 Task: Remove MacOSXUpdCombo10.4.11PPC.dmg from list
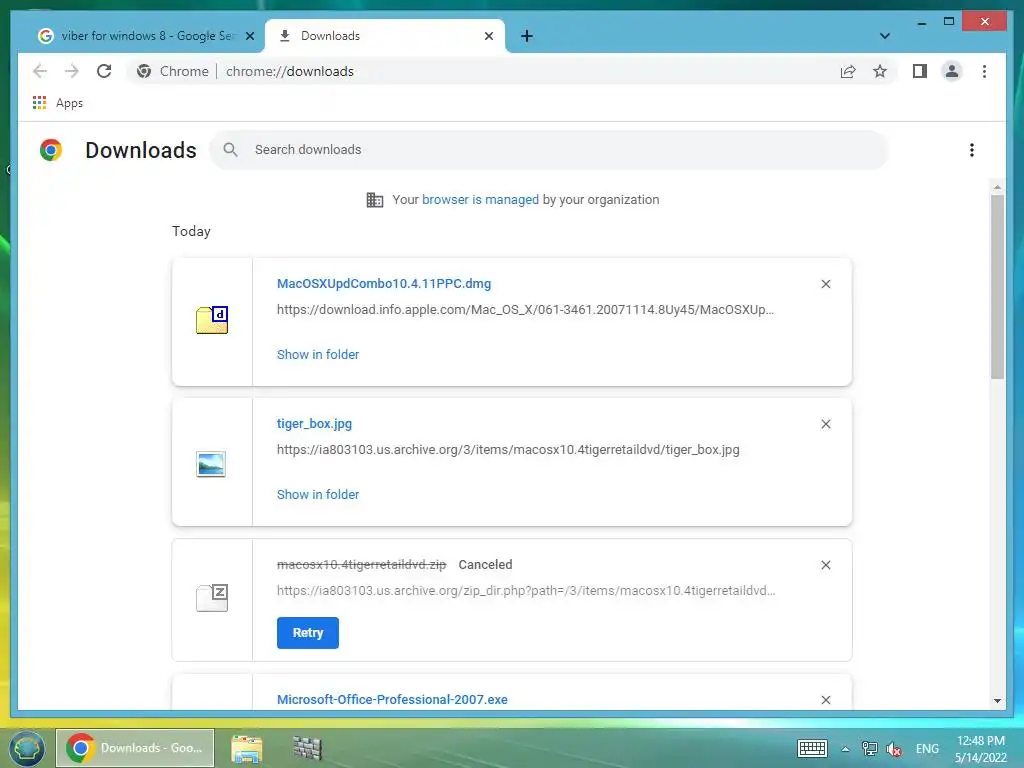coord(825,284)
